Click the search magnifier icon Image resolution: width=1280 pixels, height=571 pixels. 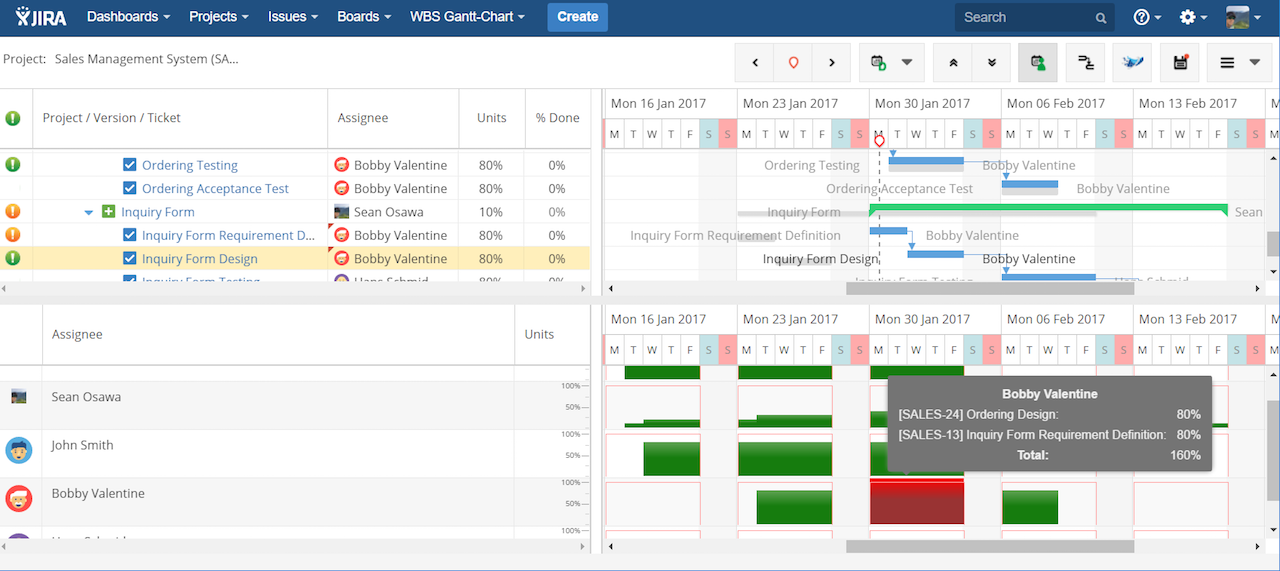pos(1101,18)
